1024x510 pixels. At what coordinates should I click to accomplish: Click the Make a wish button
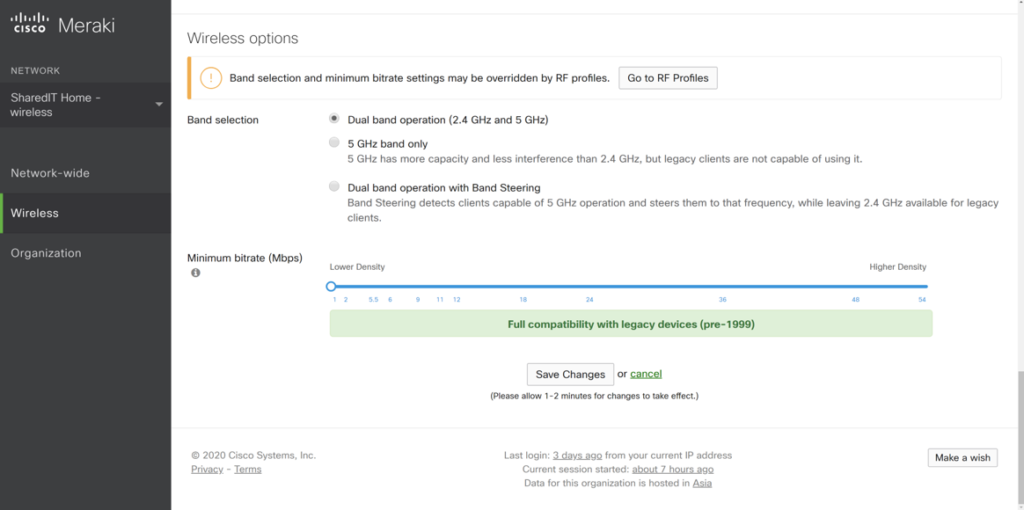[962, 458]
